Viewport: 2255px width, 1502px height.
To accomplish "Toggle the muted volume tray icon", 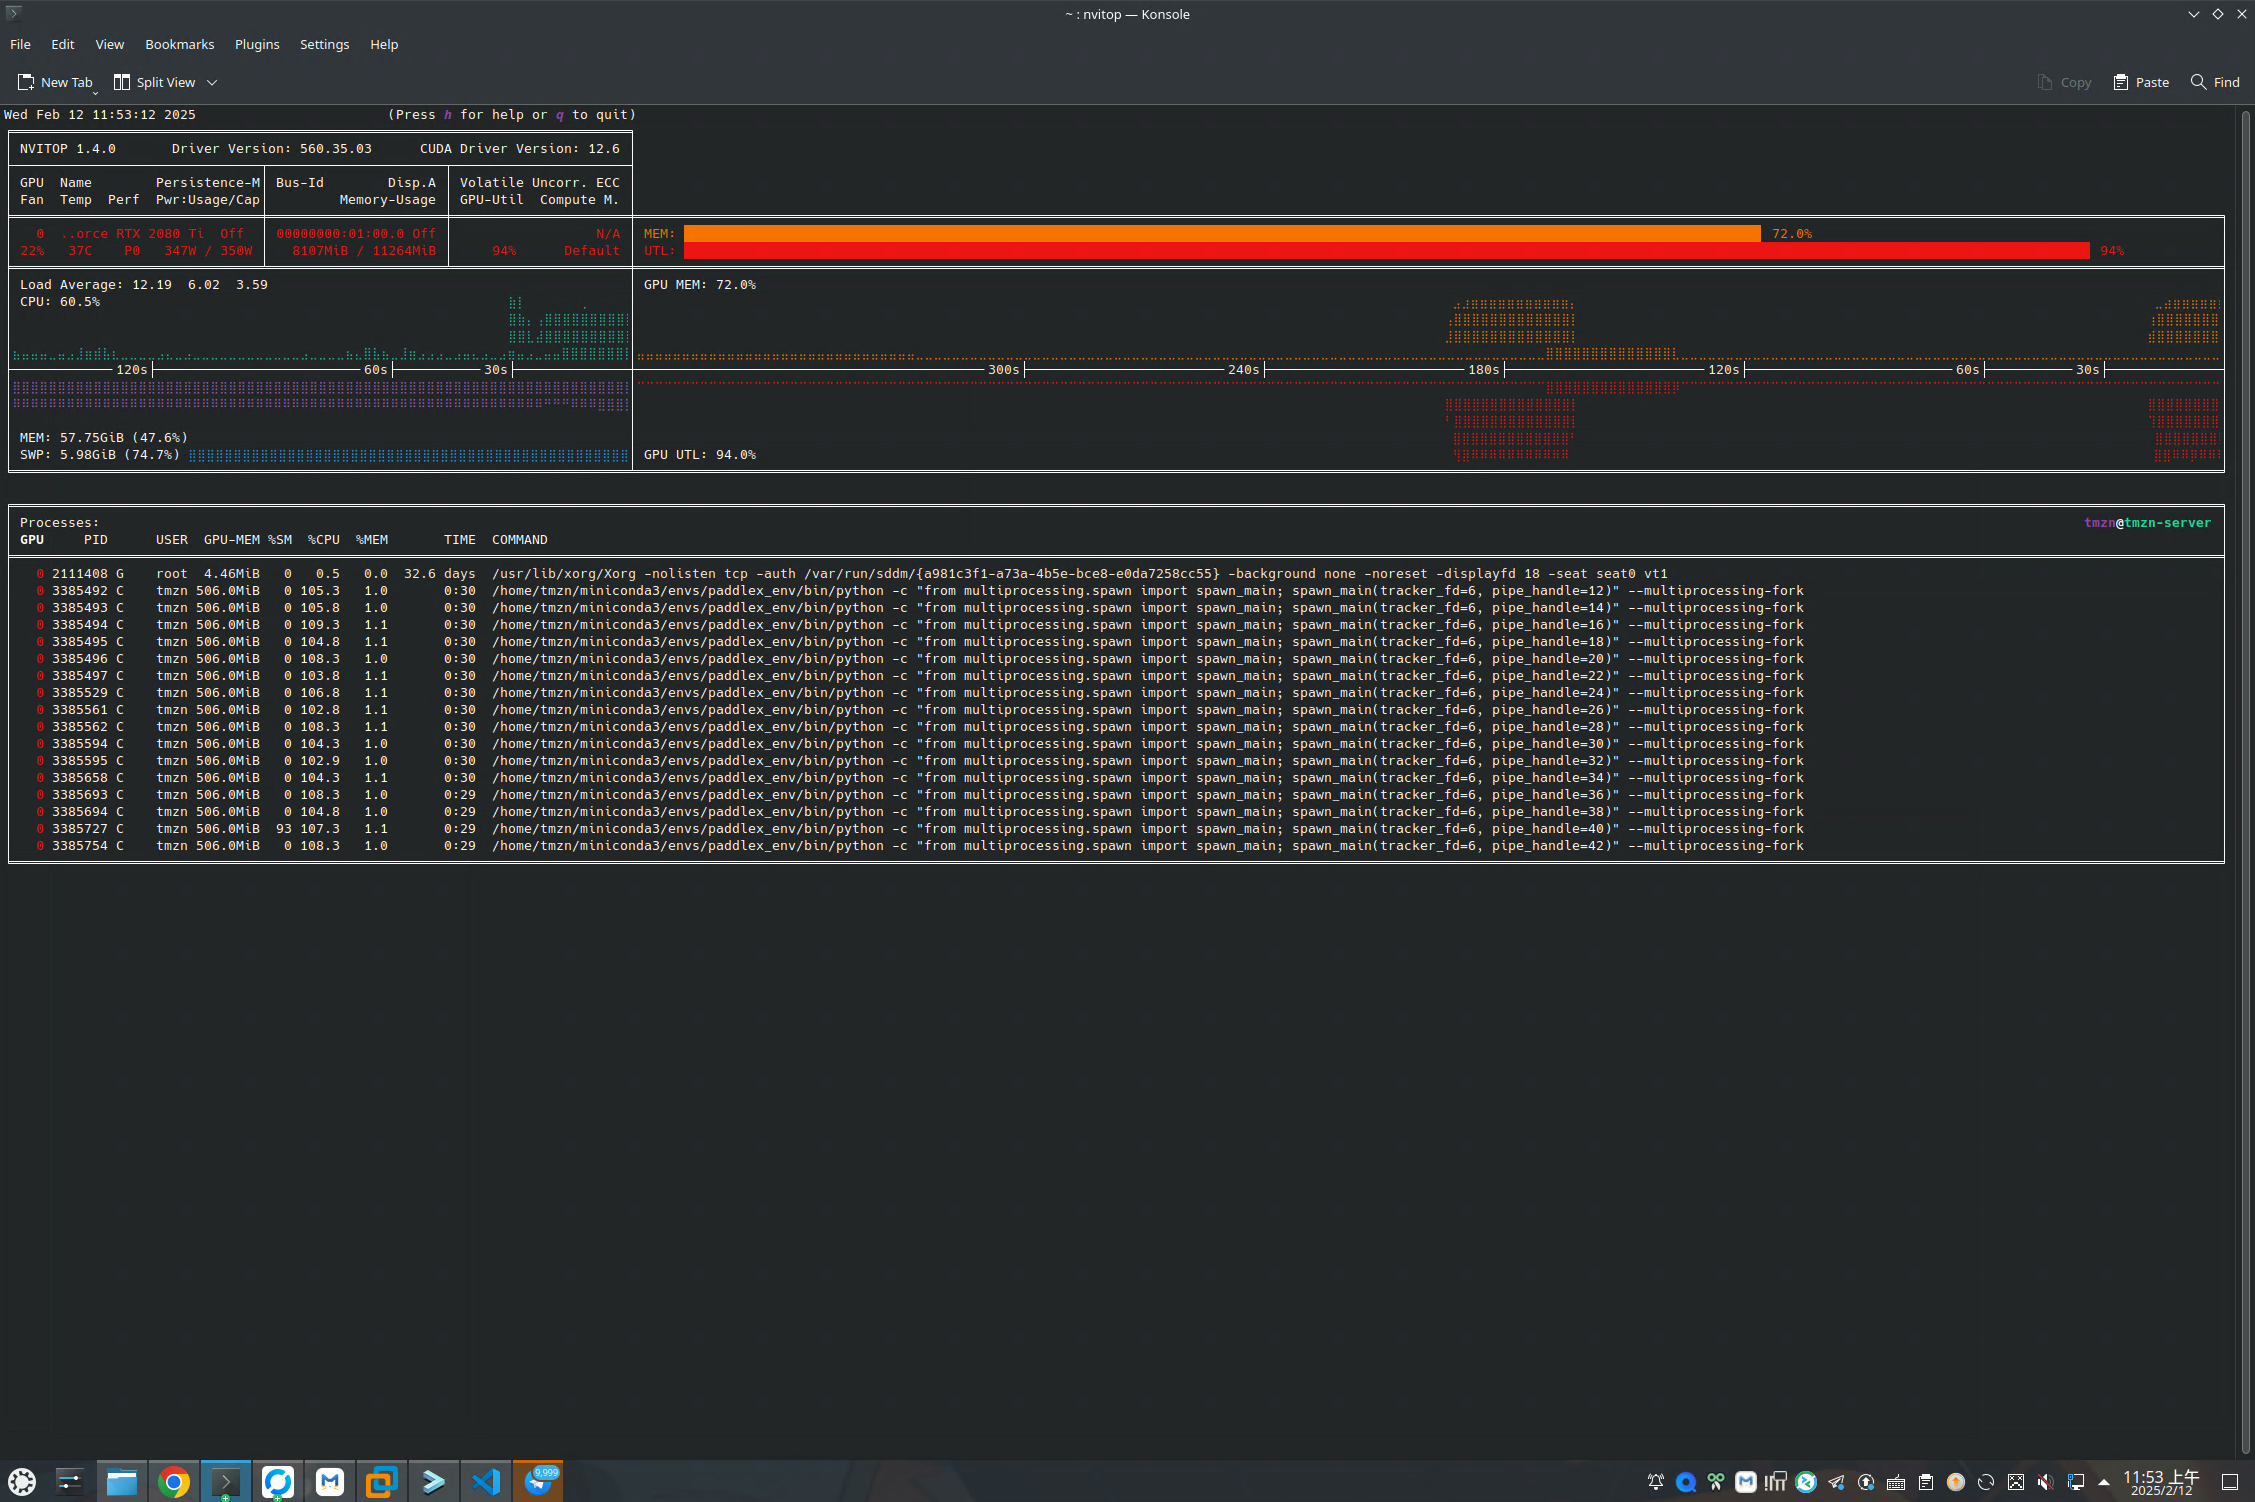I will coord(2045,1482).
